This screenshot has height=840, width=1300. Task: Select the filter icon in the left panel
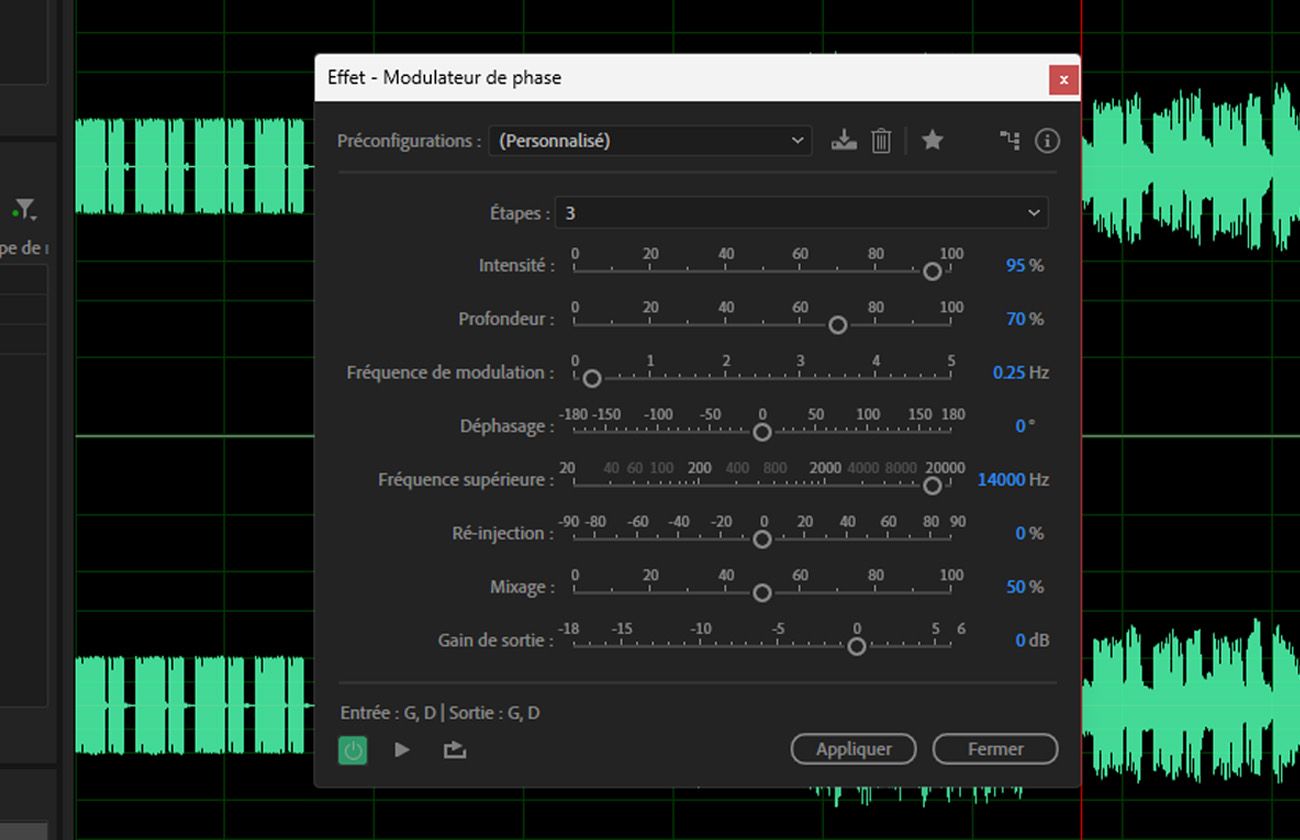point(25,210)
